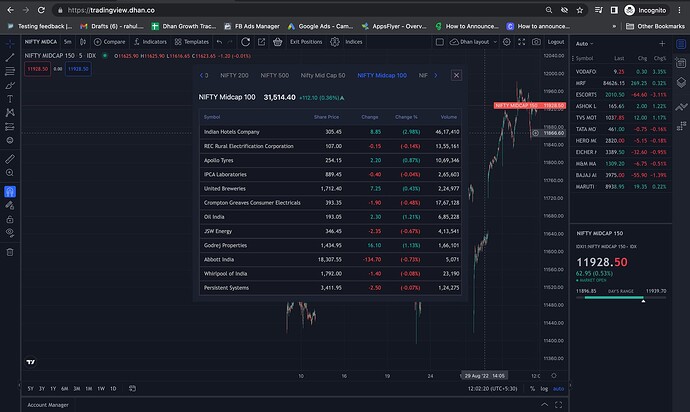Viewport: 690px width, 412px height.
Task: Select MARUTI in the watchlist
Action: click(x=620, y=187)
